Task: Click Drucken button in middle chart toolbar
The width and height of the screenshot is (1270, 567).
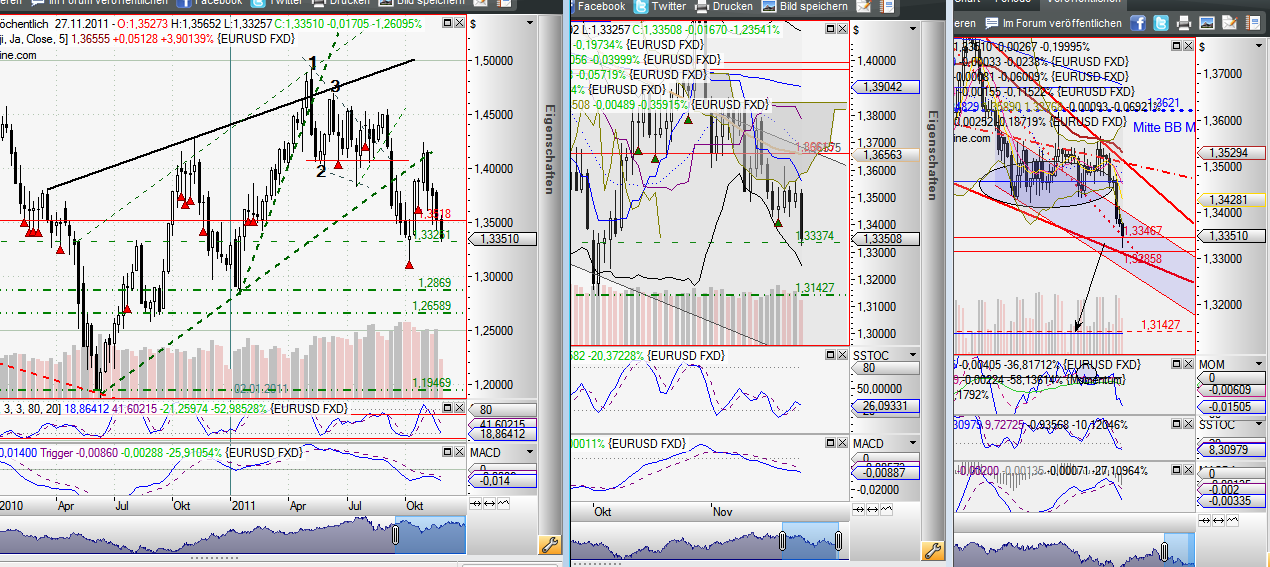Action: (724, 6)
